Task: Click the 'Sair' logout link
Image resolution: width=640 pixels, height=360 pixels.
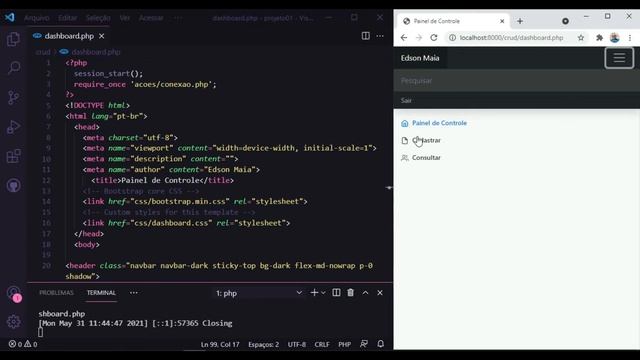Action: [406, 100]
